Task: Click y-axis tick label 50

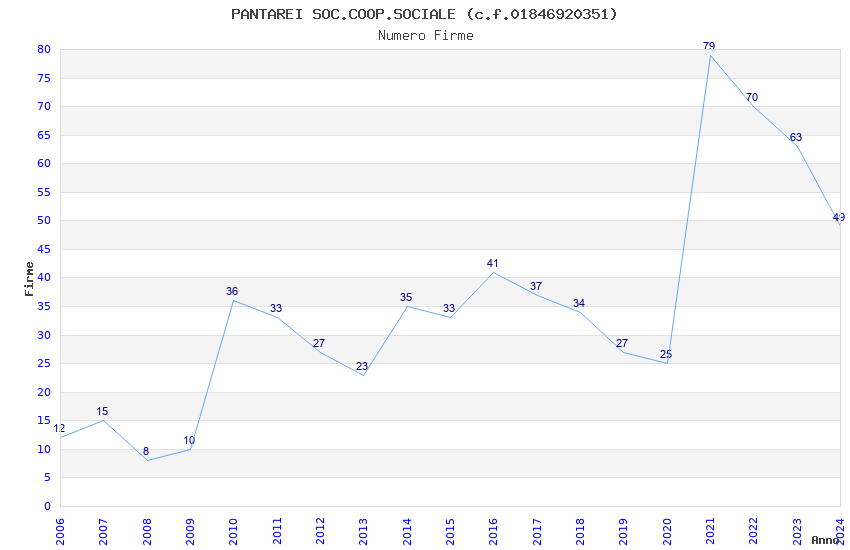Action: 44,220
